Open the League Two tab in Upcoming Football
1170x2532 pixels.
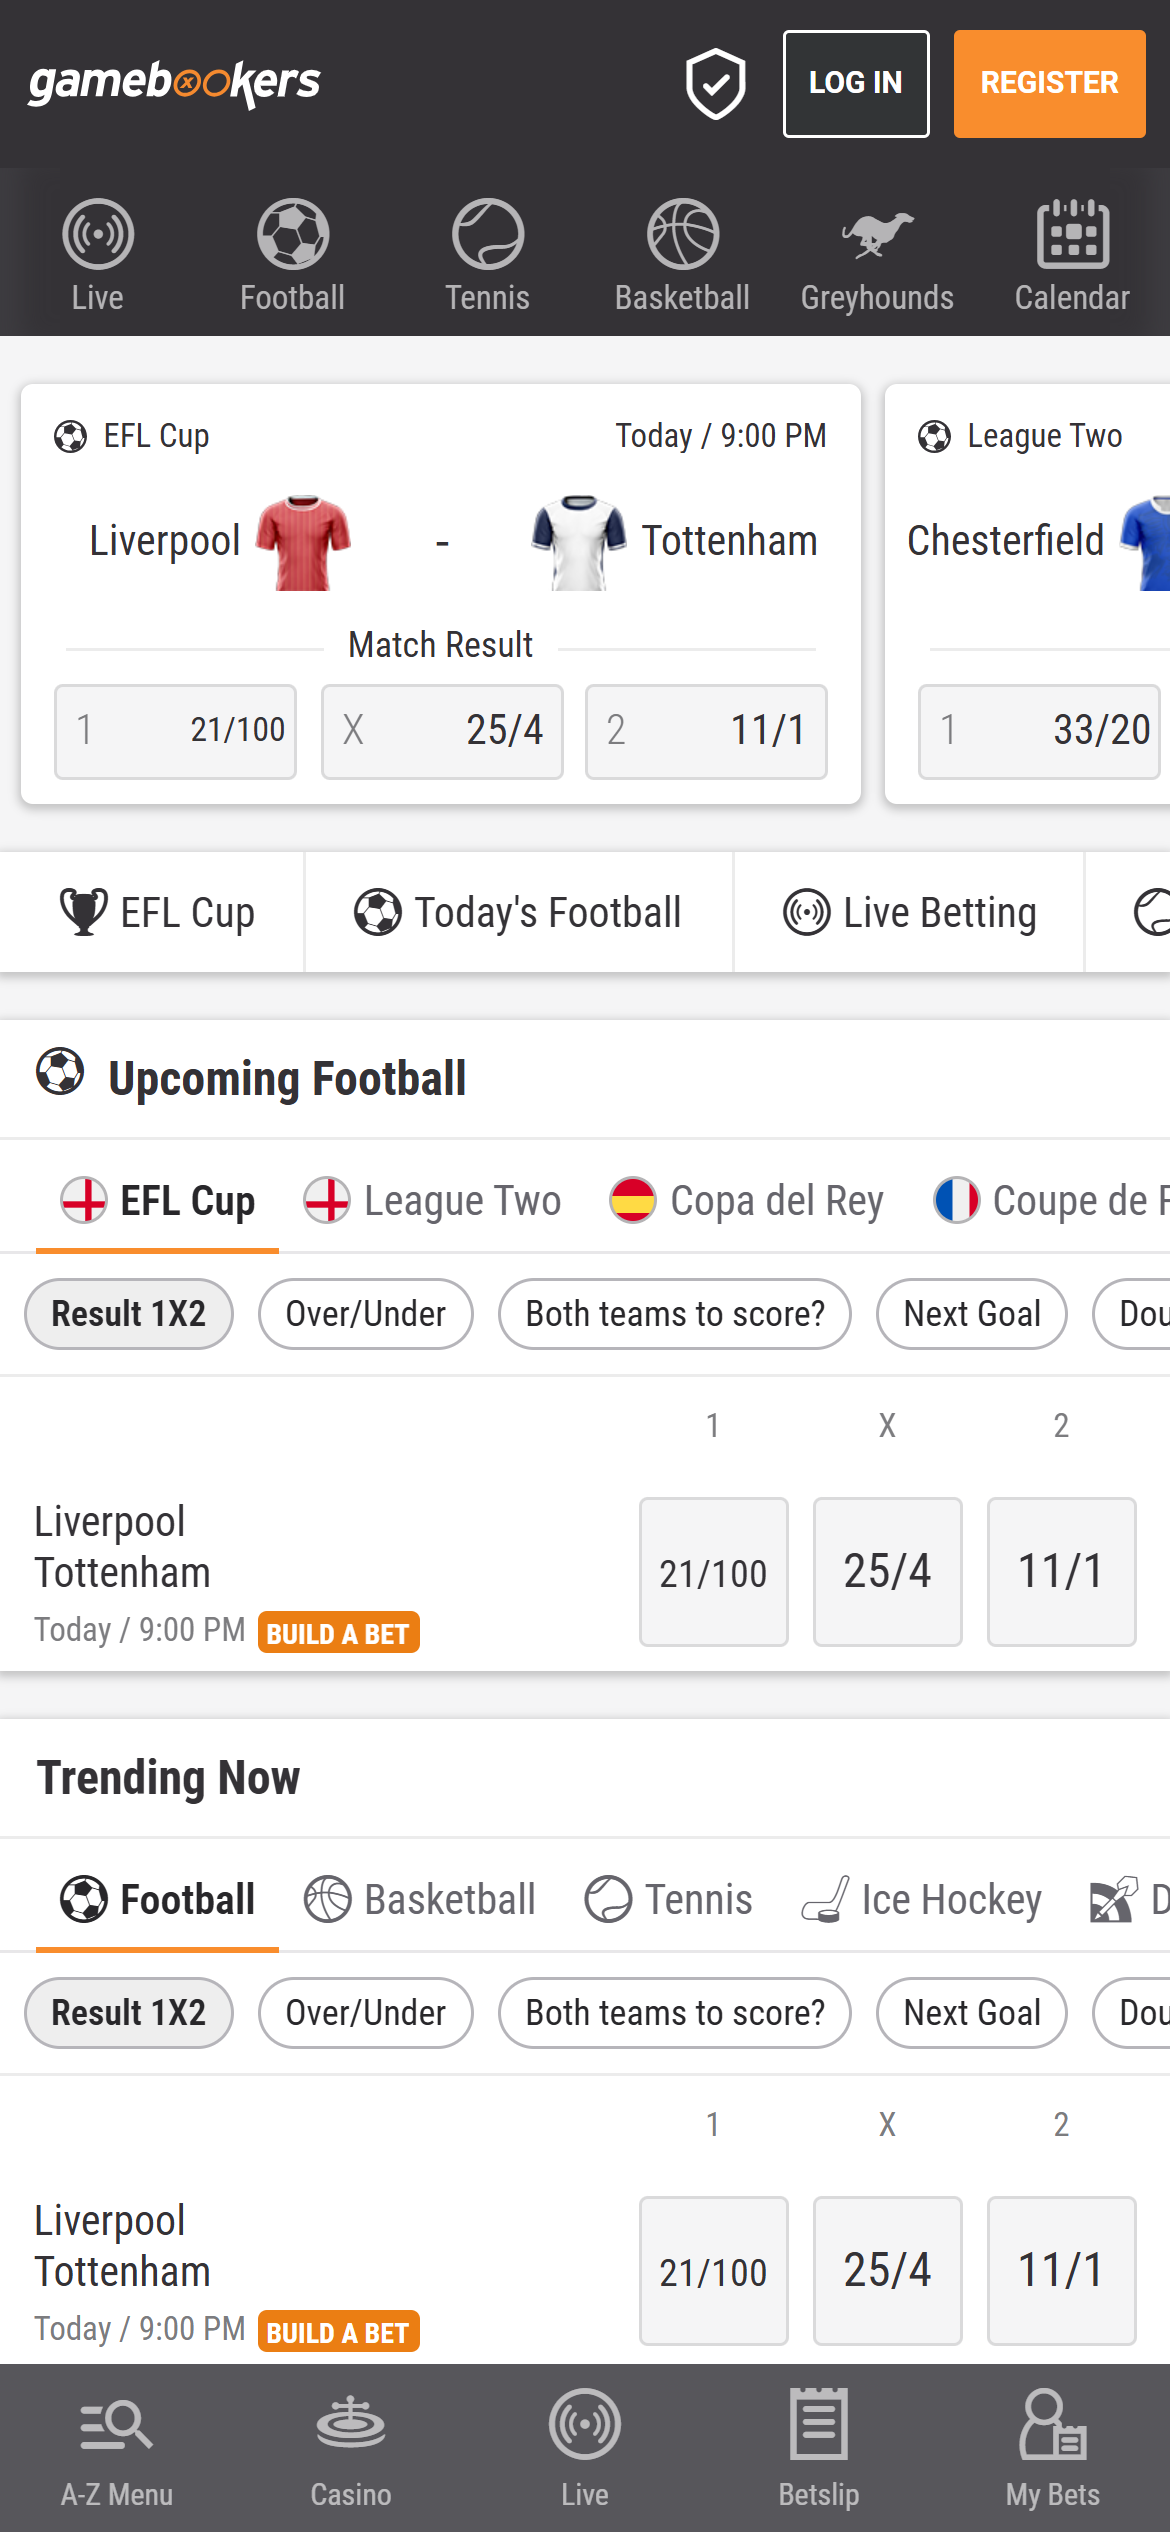[432, 1199]
